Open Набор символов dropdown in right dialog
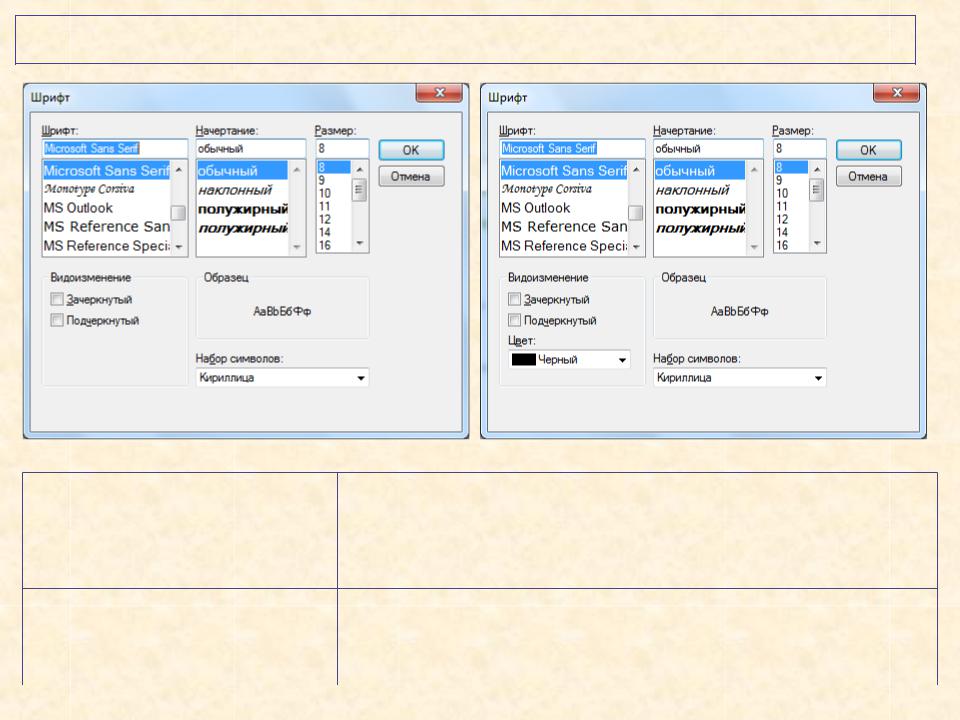This screenshot has height=720, width=960. click(740, 378)
